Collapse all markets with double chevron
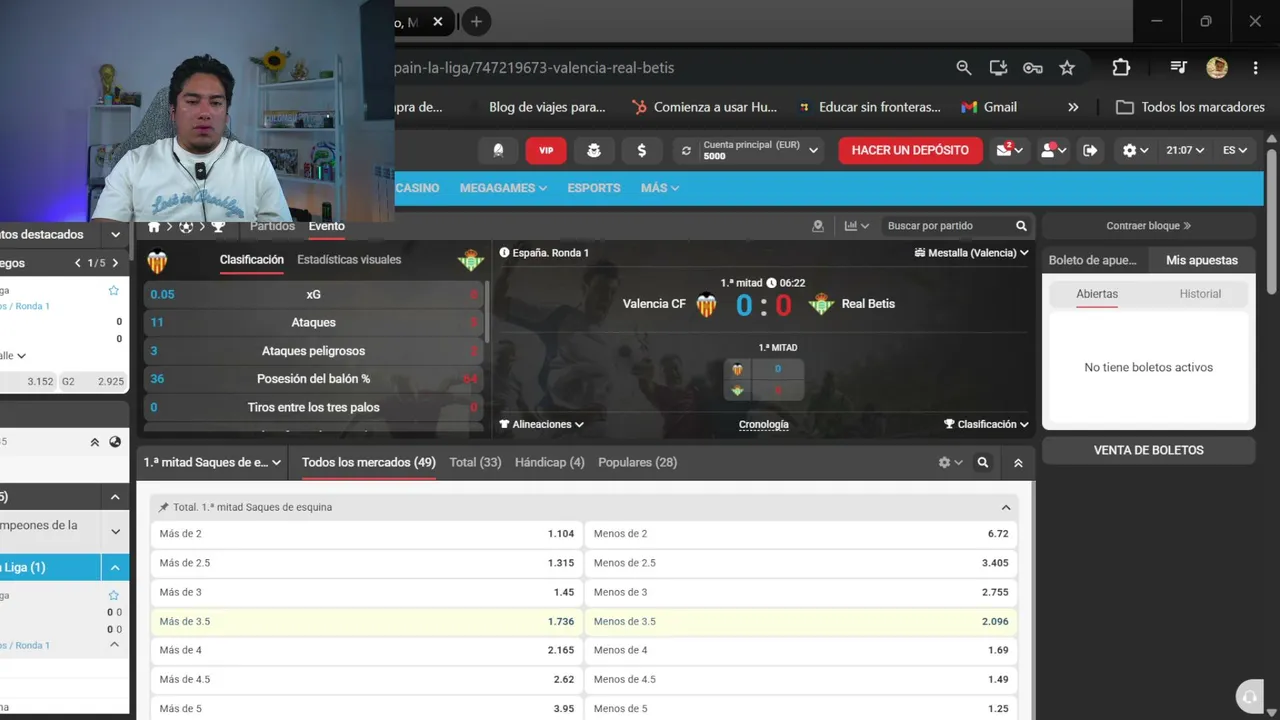Image resolution: width=1280 pixels, height=720 pixels. pyautogui.click(x=1018, y=463)
